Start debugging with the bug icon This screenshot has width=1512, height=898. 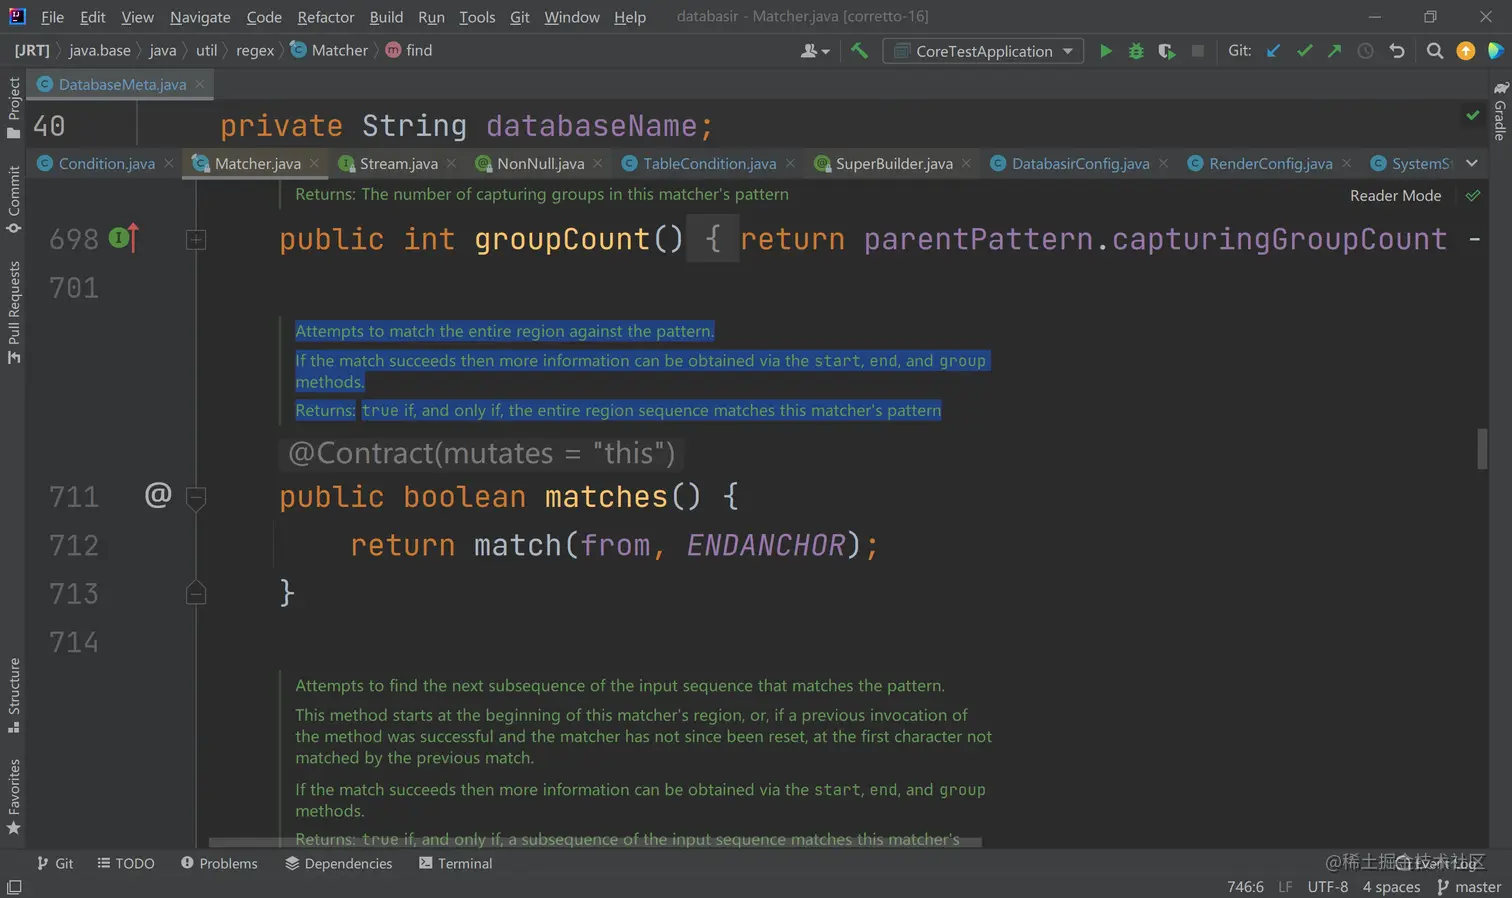pos(1136,51)
